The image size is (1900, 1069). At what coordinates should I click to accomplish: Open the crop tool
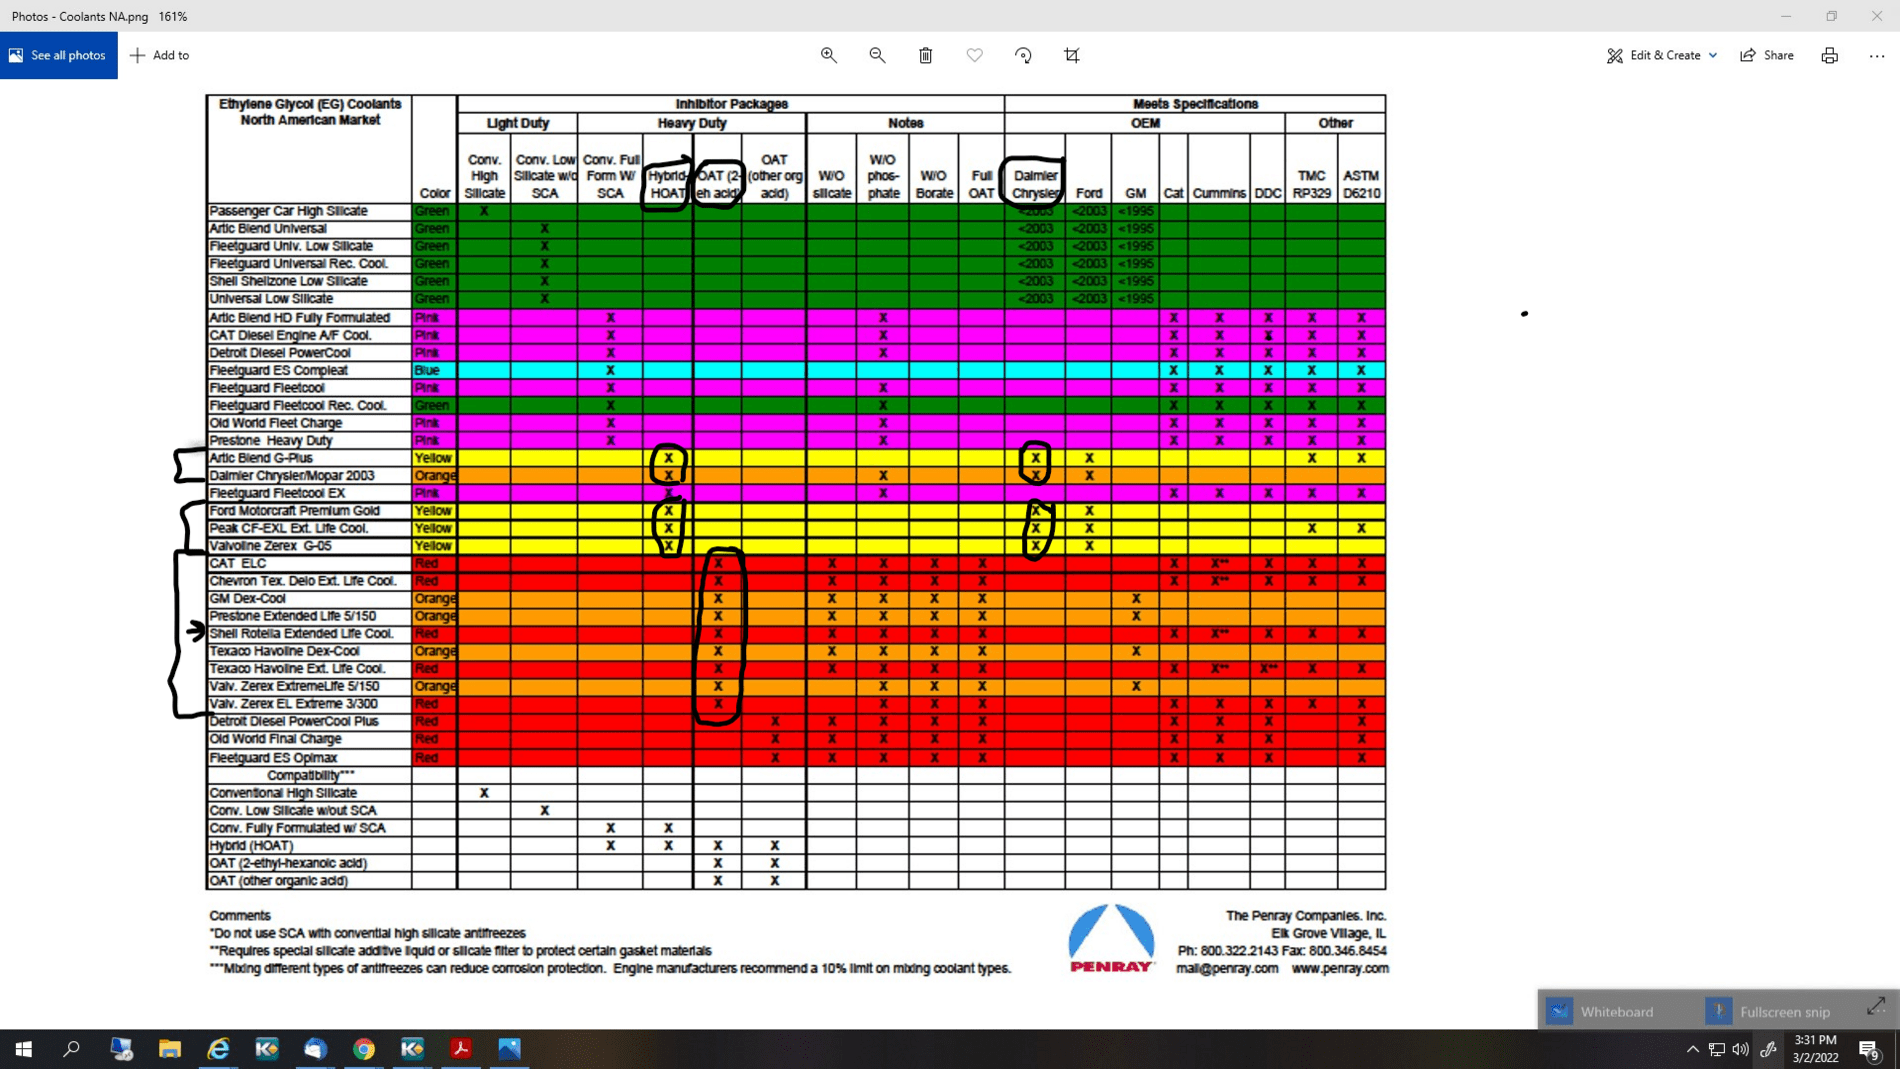(1072, 55)
